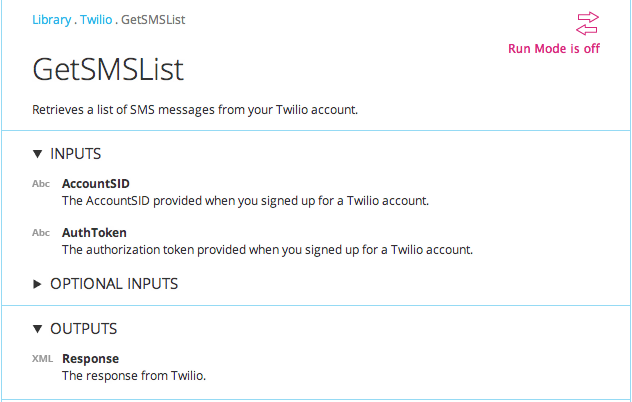Toggle the Run Mode is off label

554,49
